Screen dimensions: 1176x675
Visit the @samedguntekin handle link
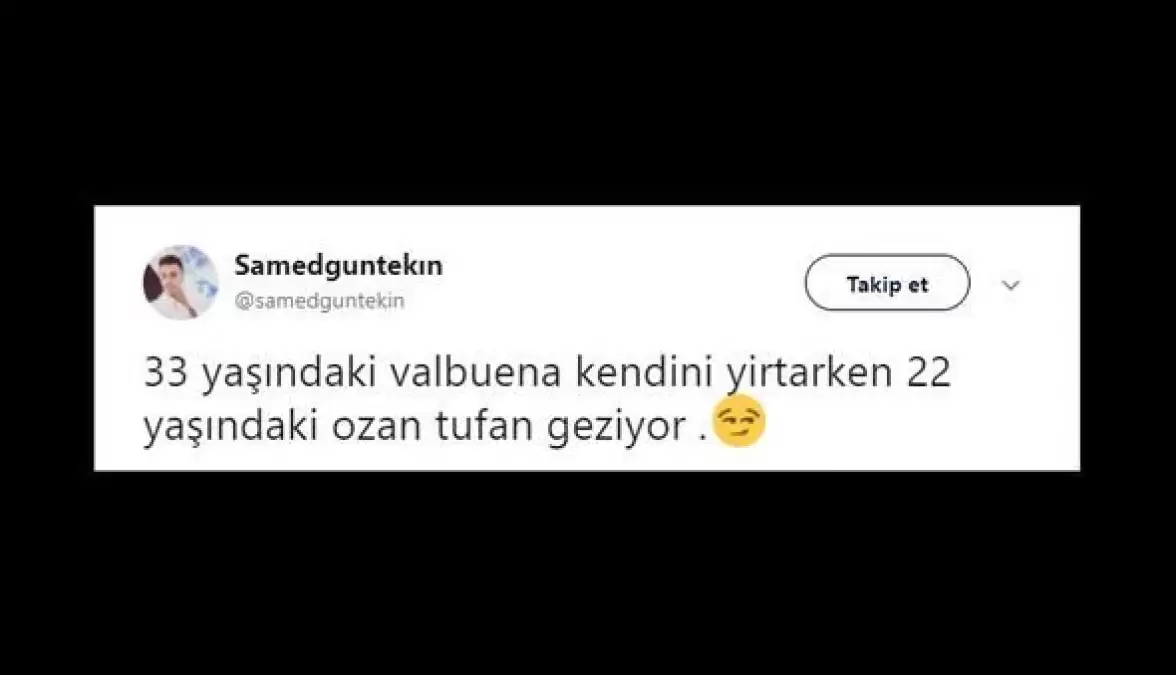[x=320, y=301]
